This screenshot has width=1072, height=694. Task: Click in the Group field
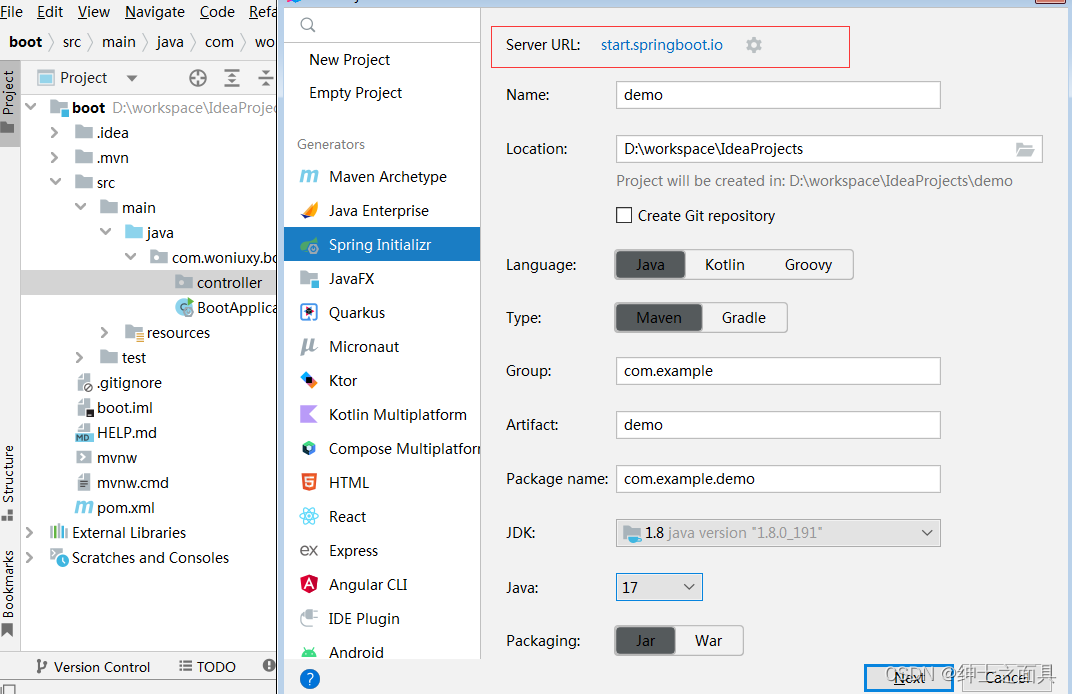(778, 371)
